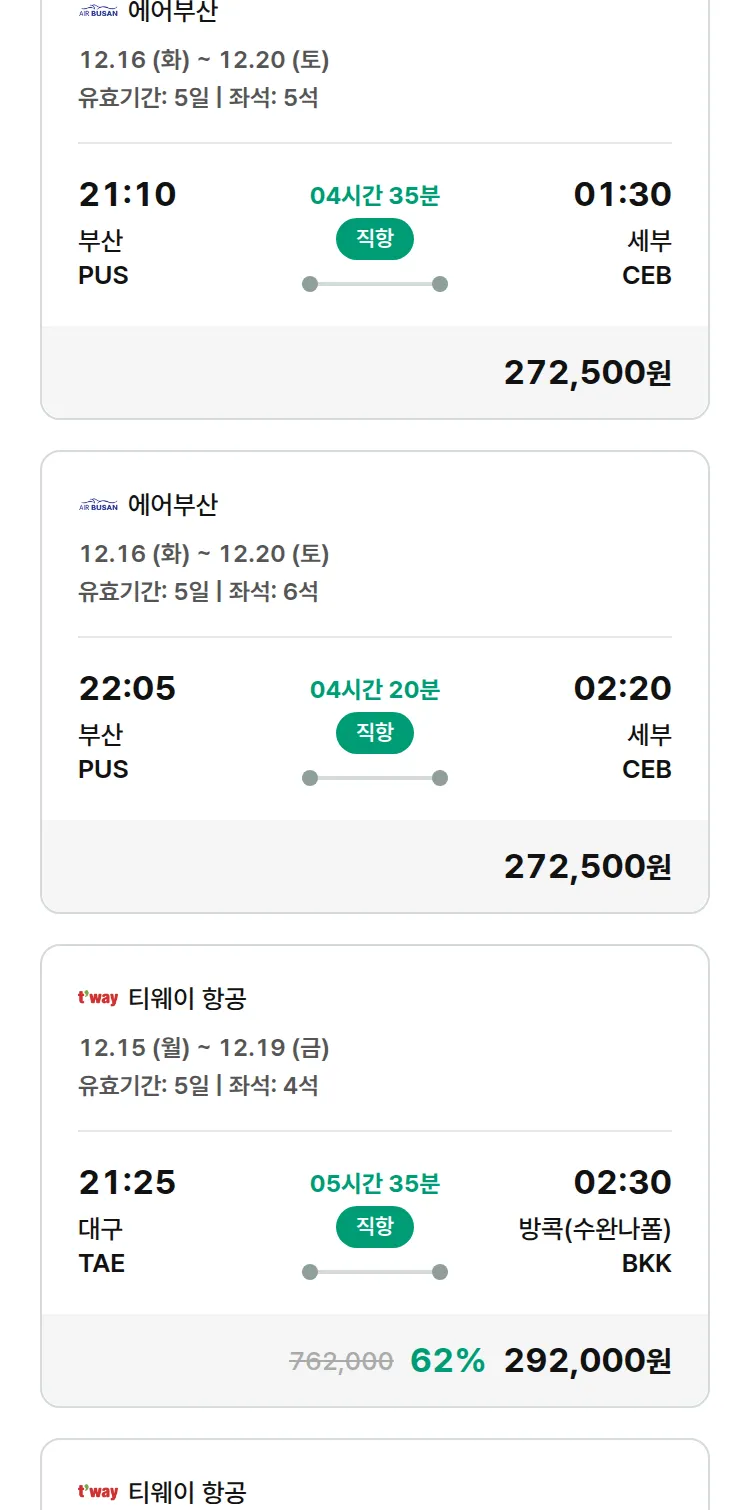Image resolution: width=750 pixels, height=1510 pixels.
Task: Click the 직항 badge on the Daegu–Bangkok flight
Action: point(374,1227)
